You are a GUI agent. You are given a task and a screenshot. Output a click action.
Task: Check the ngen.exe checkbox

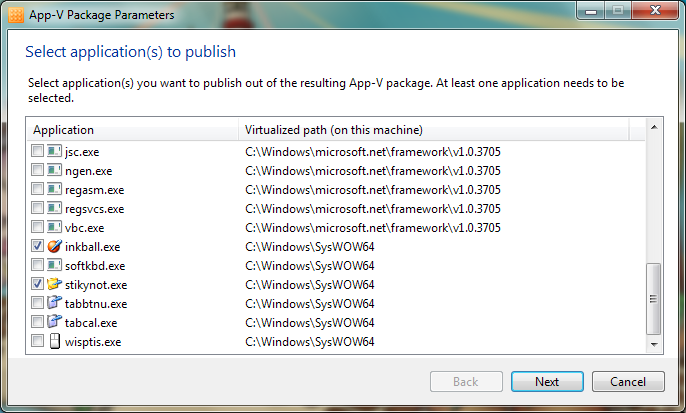38,170
